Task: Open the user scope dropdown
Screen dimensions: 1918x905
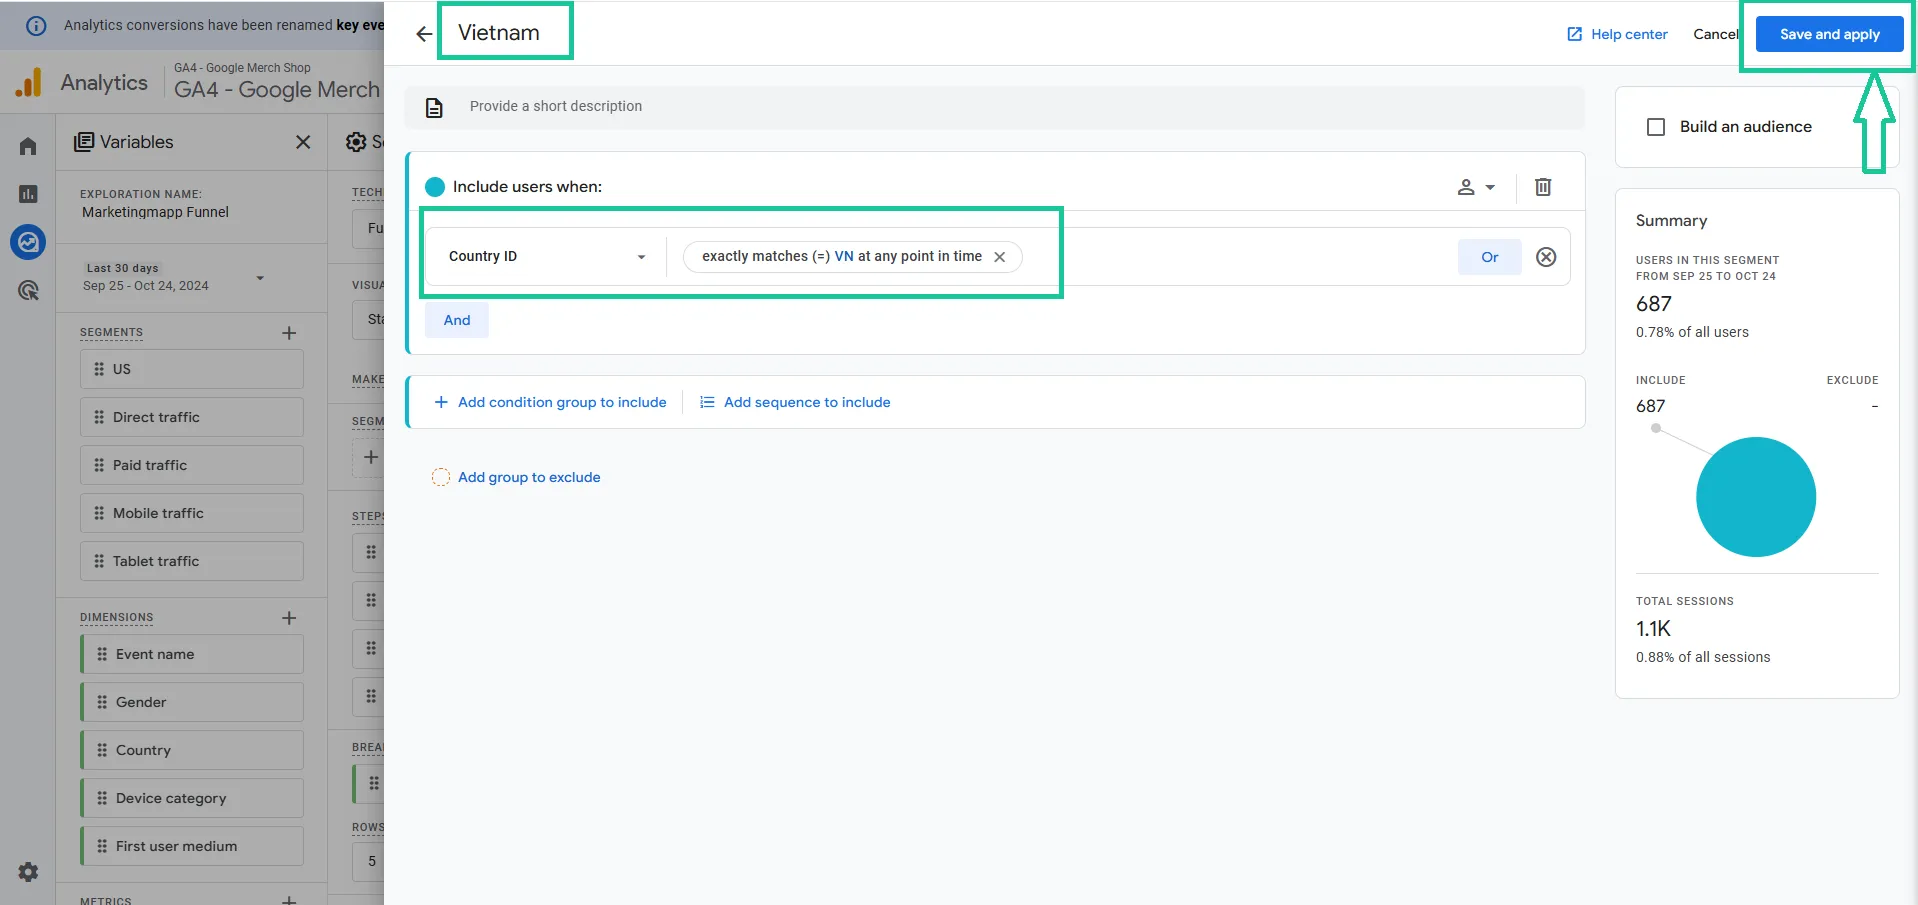Action: tap(1476, 187)
